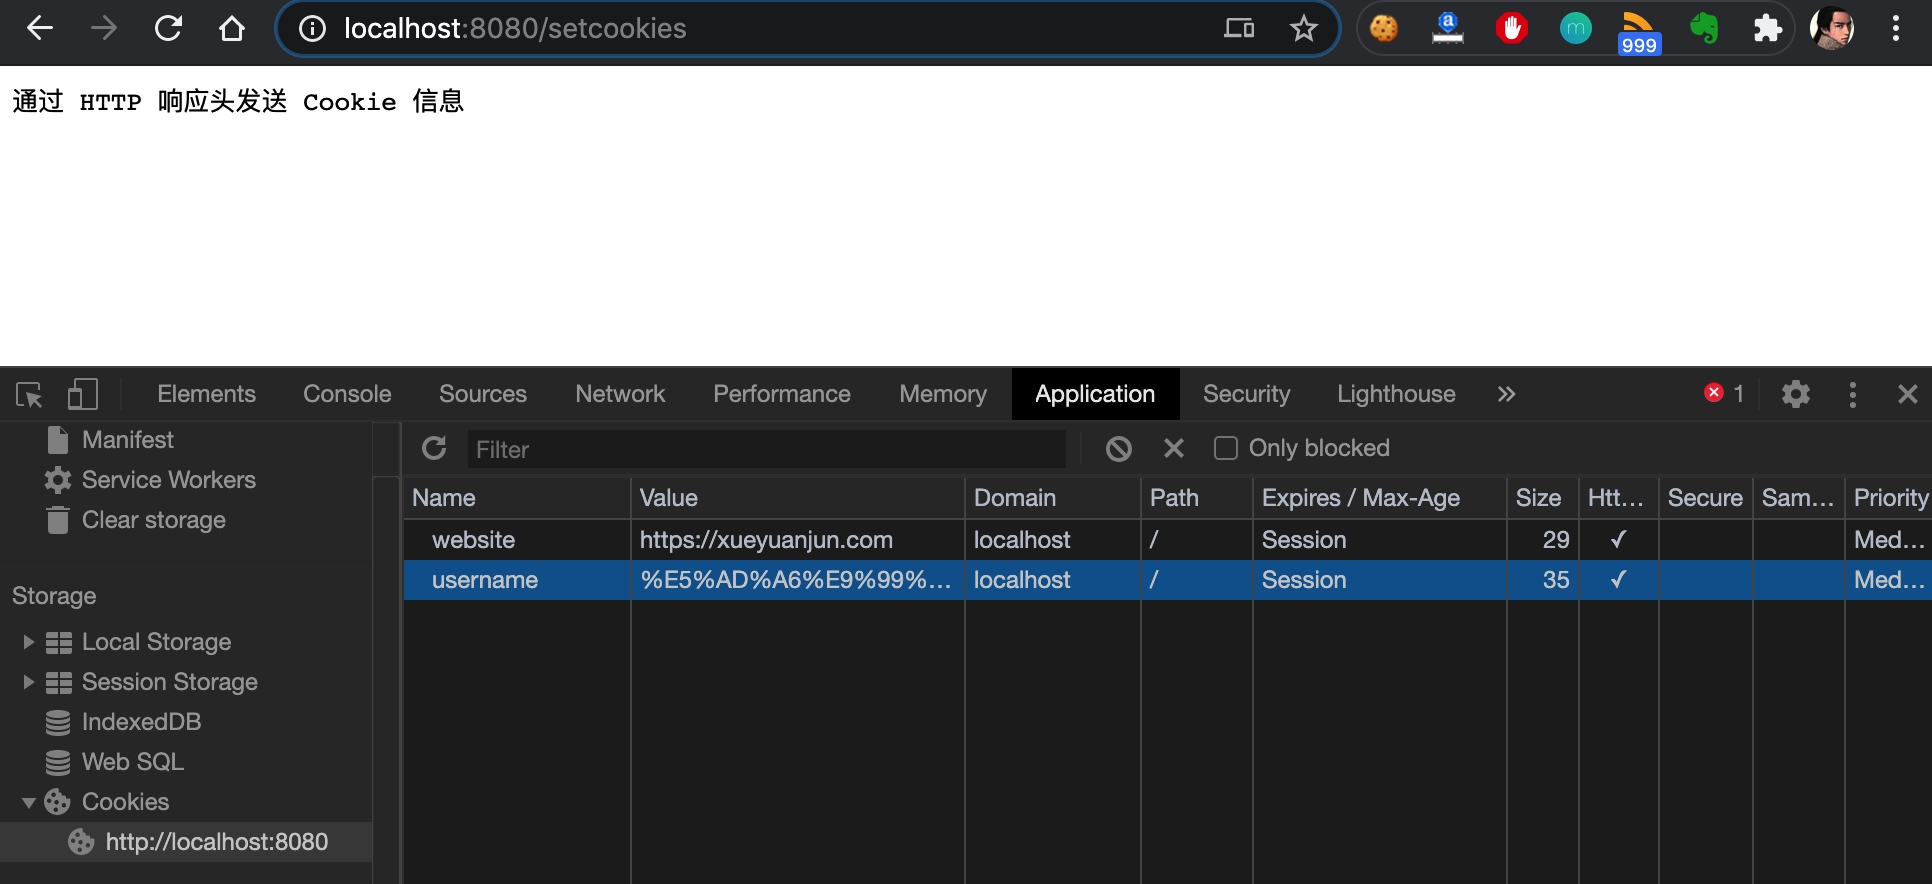Screen dimensions: 1932x884
Task: Click the browser forward arrow
Action: 104,28
